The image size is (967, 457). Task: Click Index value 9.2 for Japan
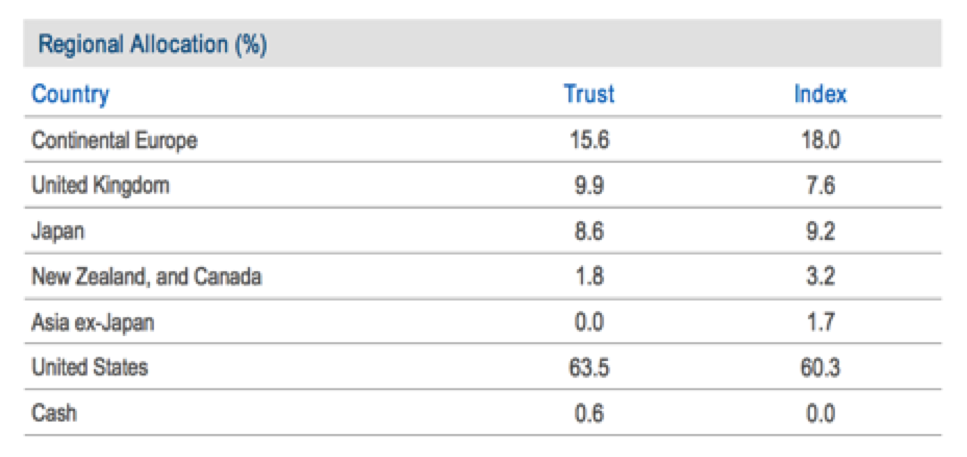click(x=820, y=231)
